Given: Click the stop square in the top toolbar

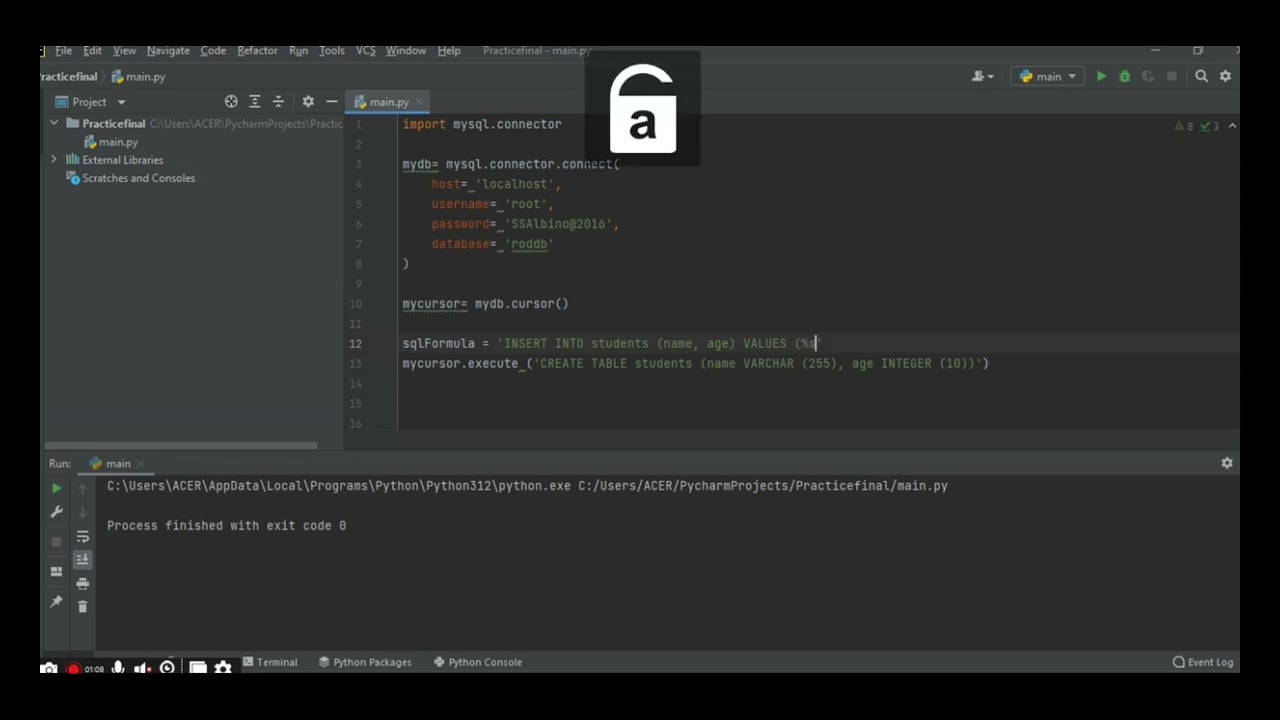Looking at the screenshot, I should [x=1172, y=76].
